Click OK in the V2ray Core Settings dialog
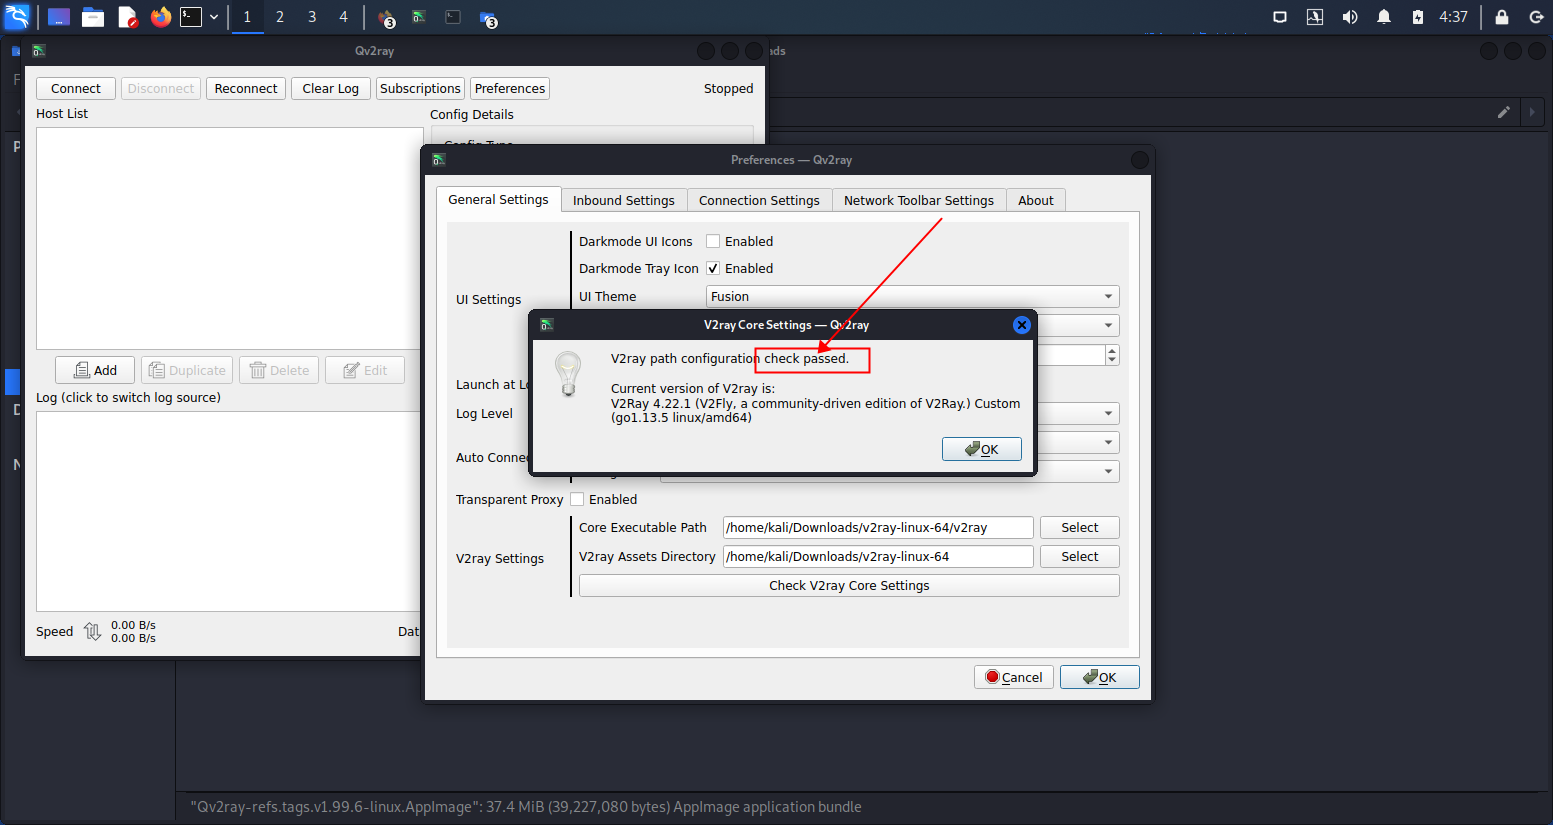This screenshot has height=825, width=1553. click(x=982, y=449)
